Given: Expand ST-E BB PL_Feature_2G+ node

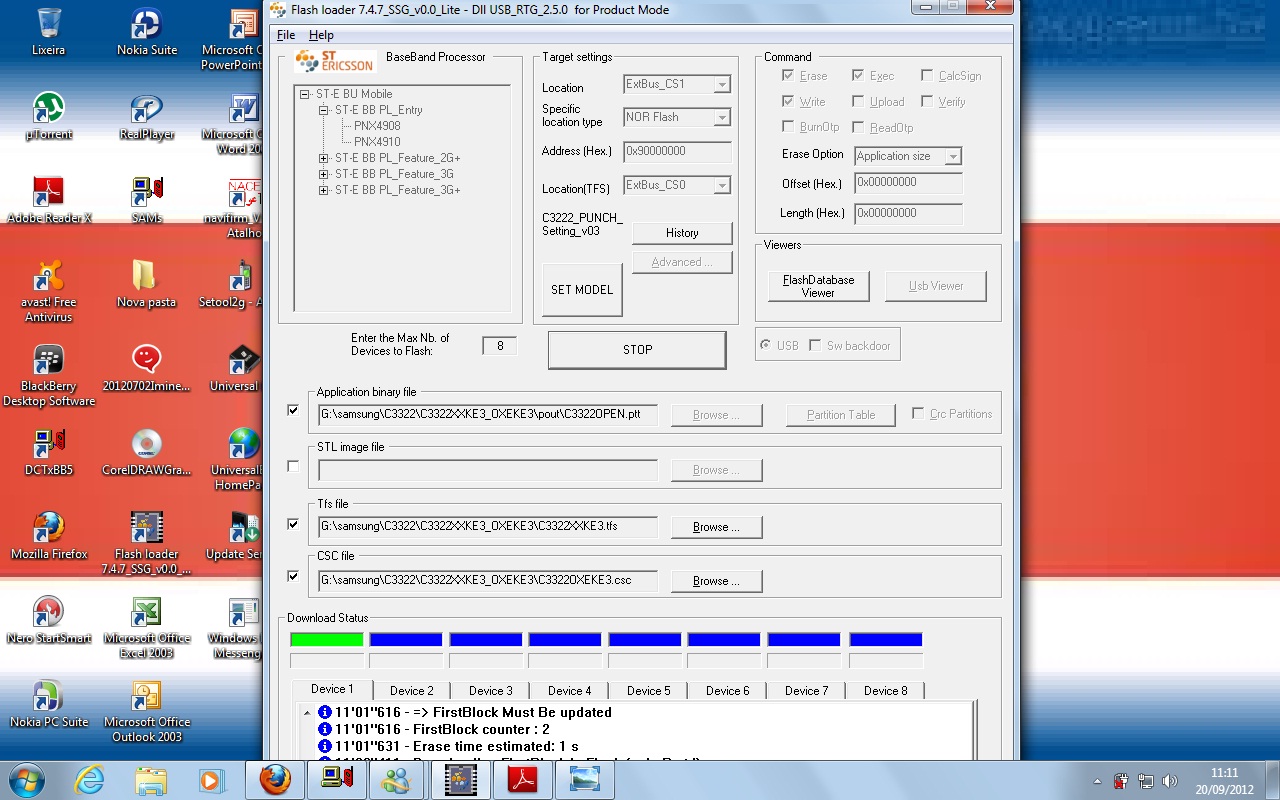Looking at the screenshot, I should (324, 158).
